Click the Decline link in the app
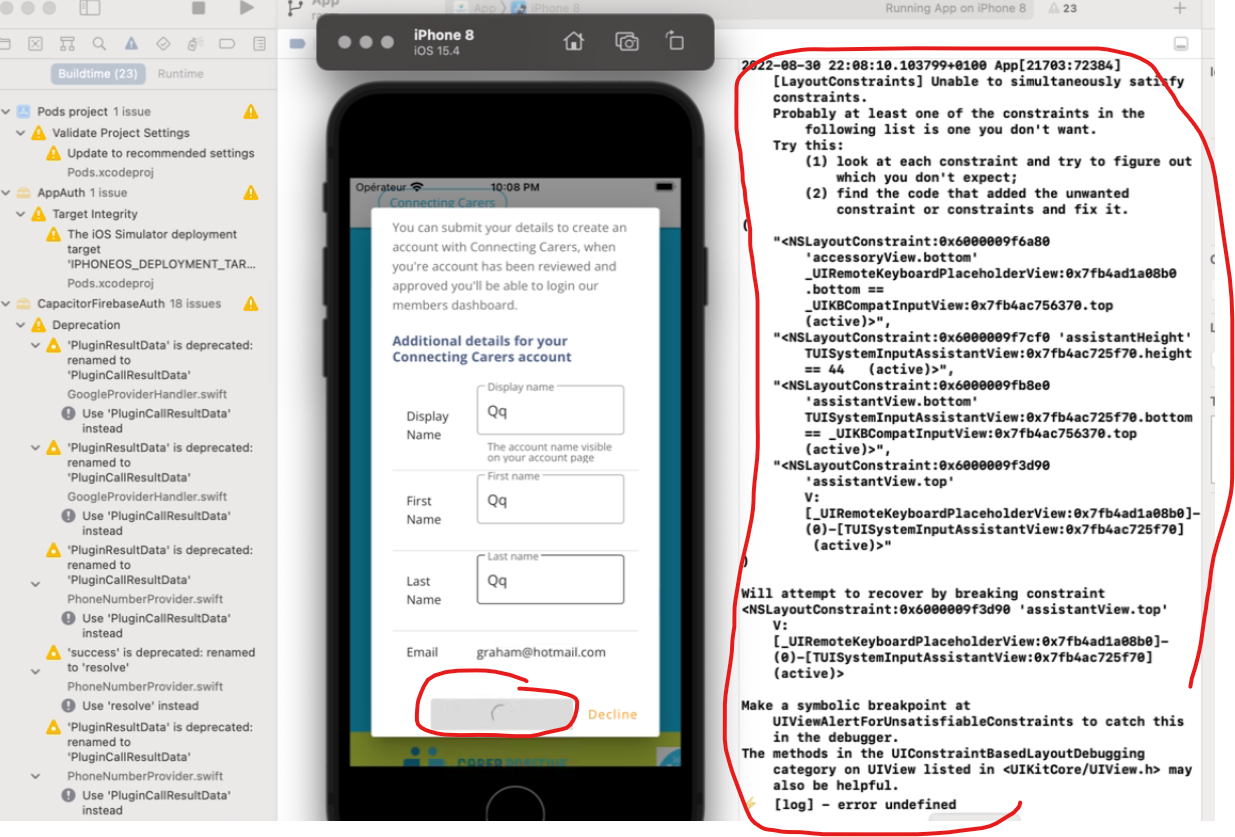This screenshot has width=1235, height=837. pyautogui.click(x=612, y=714)
